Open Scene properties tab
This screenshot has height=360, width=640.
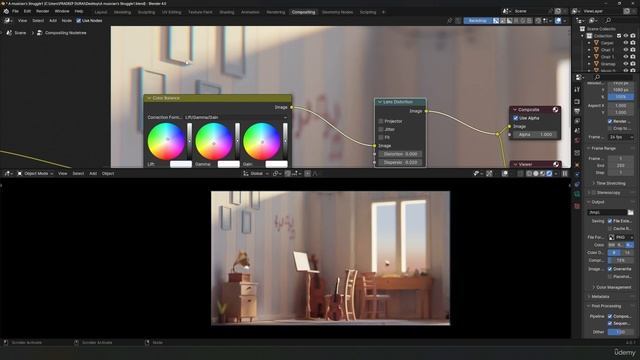577,131
